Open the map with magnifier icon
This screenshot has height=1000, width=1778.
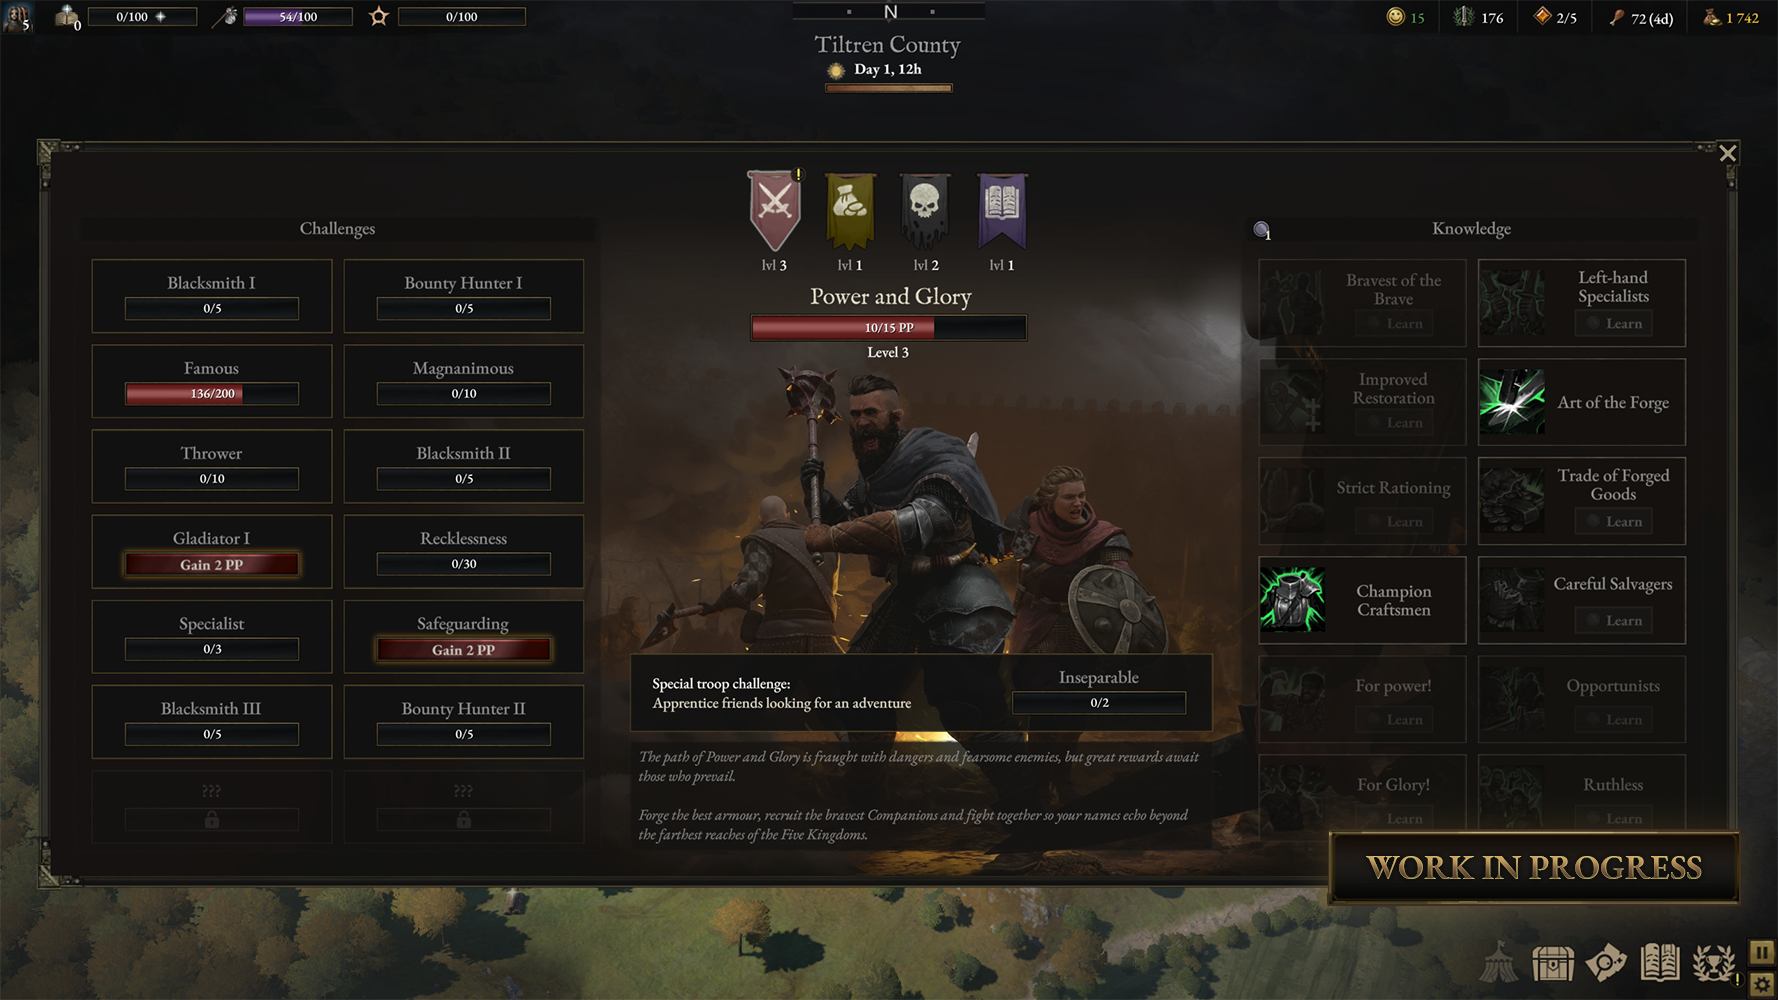coord(1606,964)
